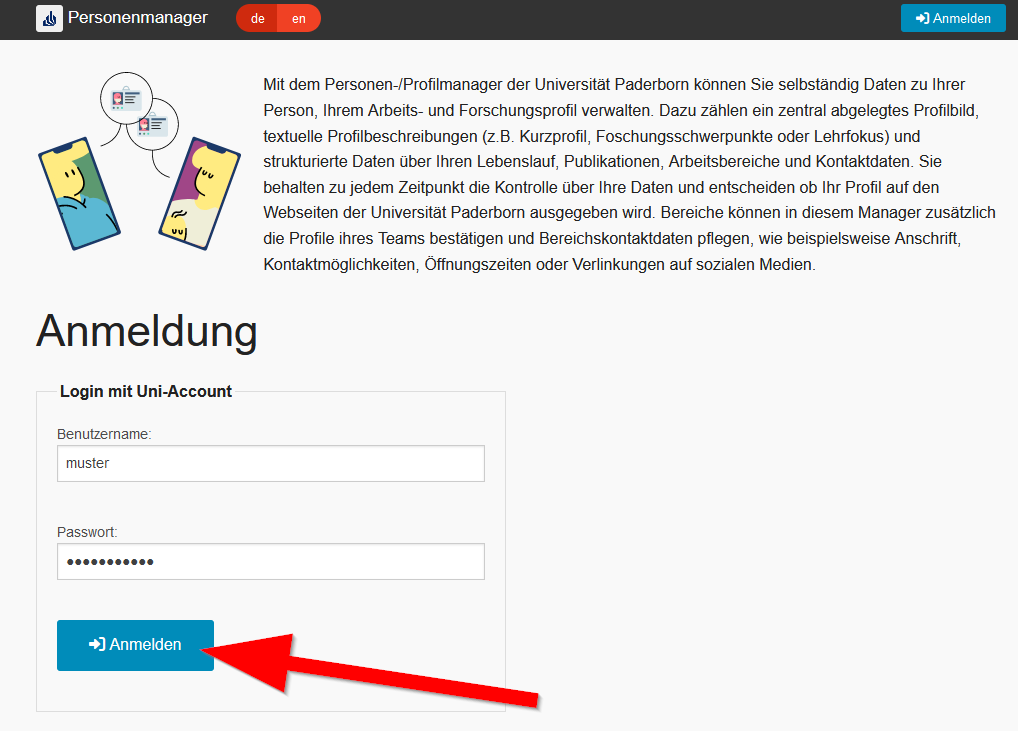
Task: Click the left smartphone illustration with yellow face
Action: 77,195
